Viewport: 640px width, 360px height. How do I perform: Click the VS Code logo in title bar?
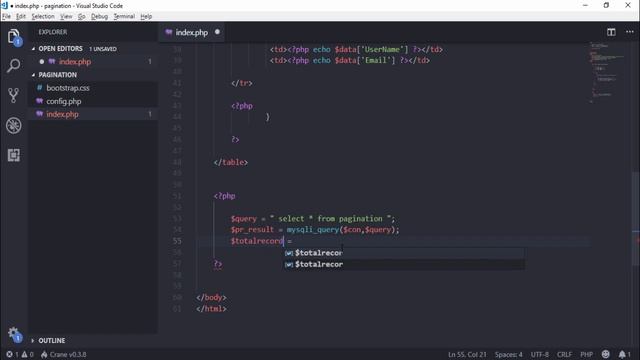coord(4,5)
